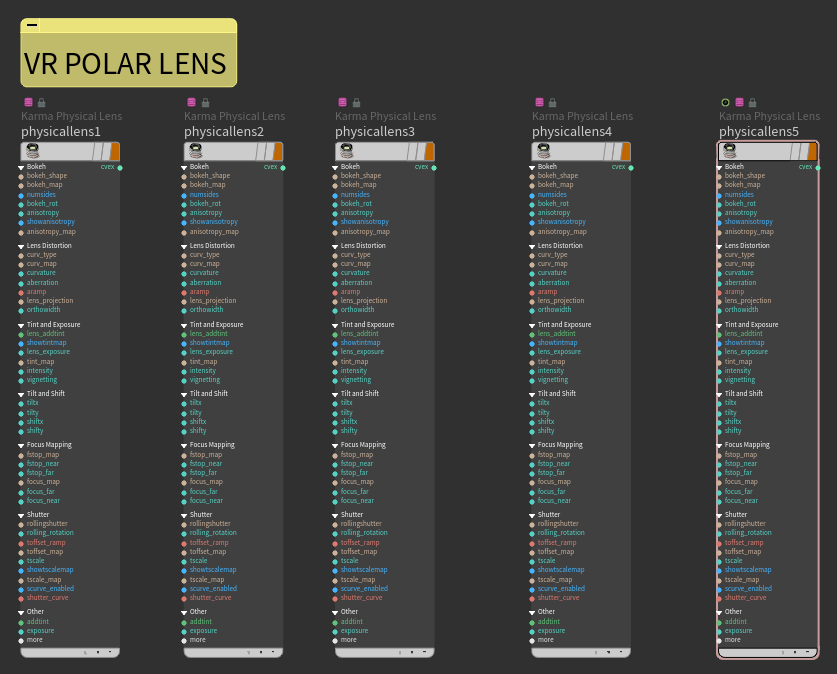Click the physicallens1 Karma lens node icon
Screen dimensions: 837x674
[30, 151]
